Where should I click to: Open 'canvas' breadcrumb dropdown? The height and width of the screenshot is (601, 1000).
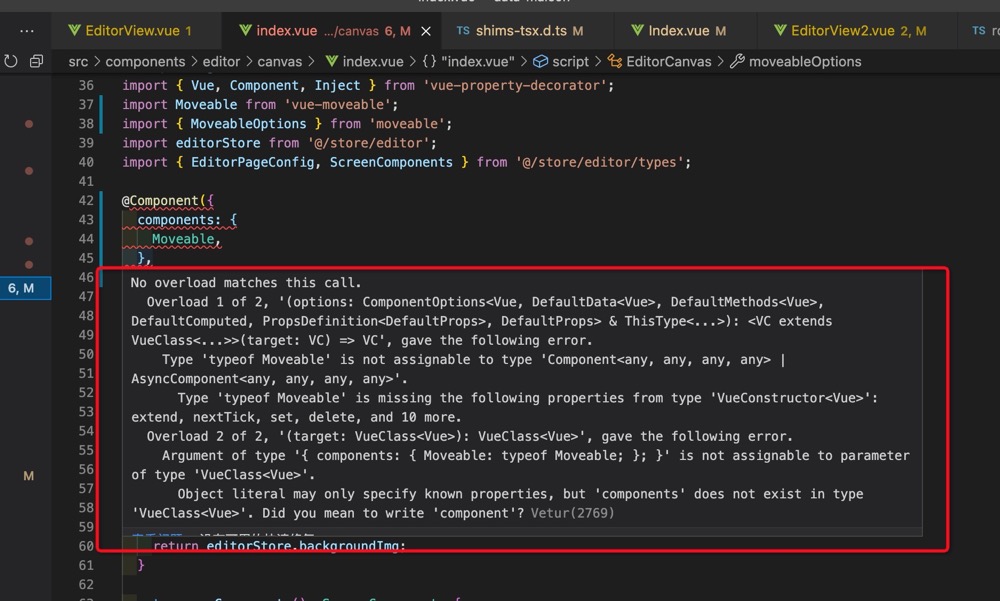pos(279,62)
